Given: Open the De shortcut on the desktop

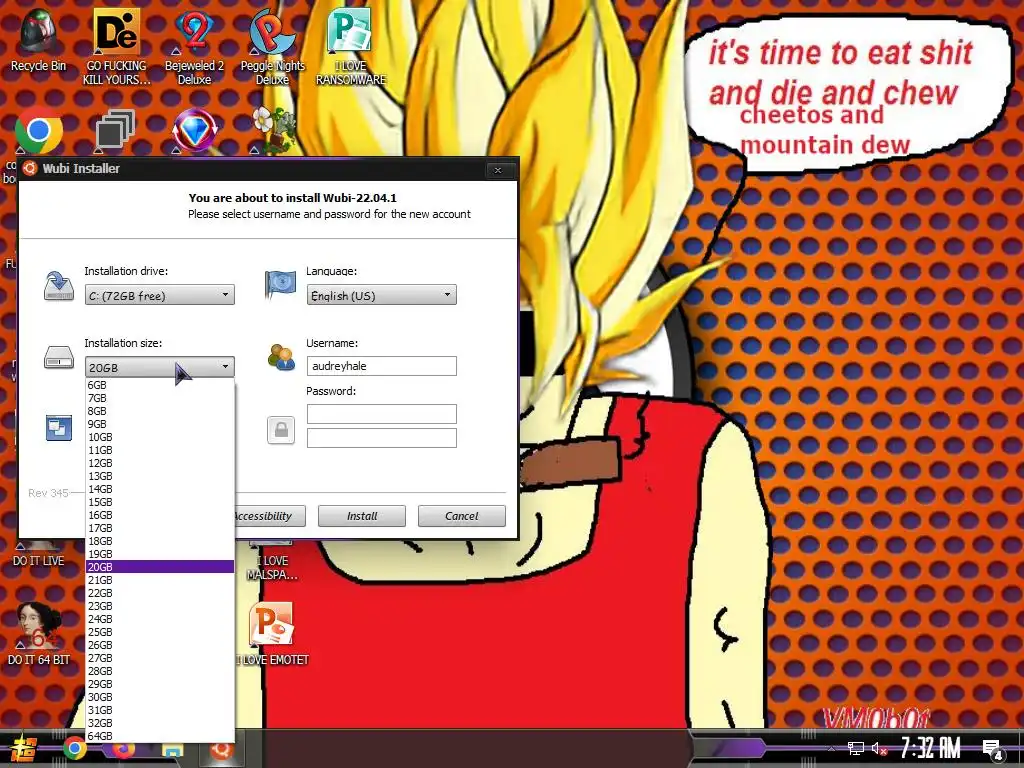Looking at the screenshot, I should [x=116, y=46].
